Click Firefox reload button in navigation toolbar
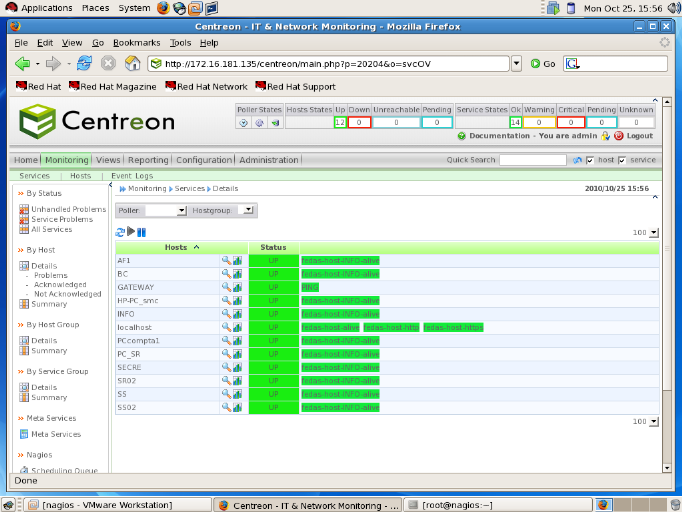 tap(85, 63)
